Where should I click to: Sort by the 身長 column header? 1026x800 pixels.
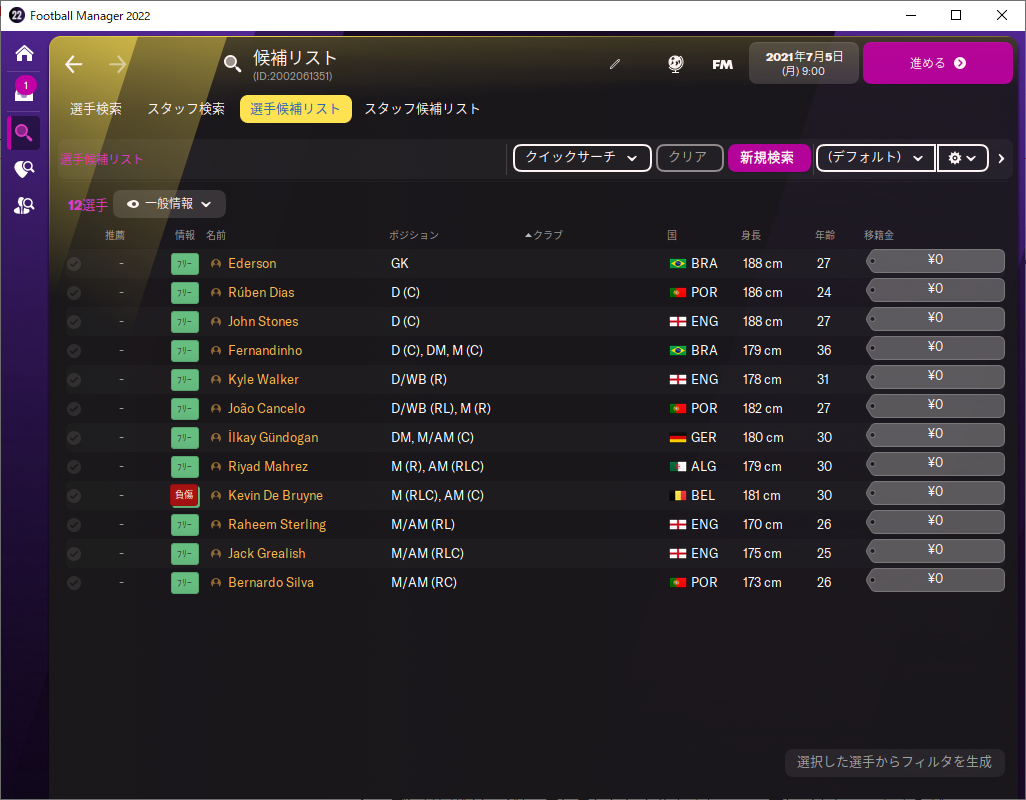coord(751,235)
